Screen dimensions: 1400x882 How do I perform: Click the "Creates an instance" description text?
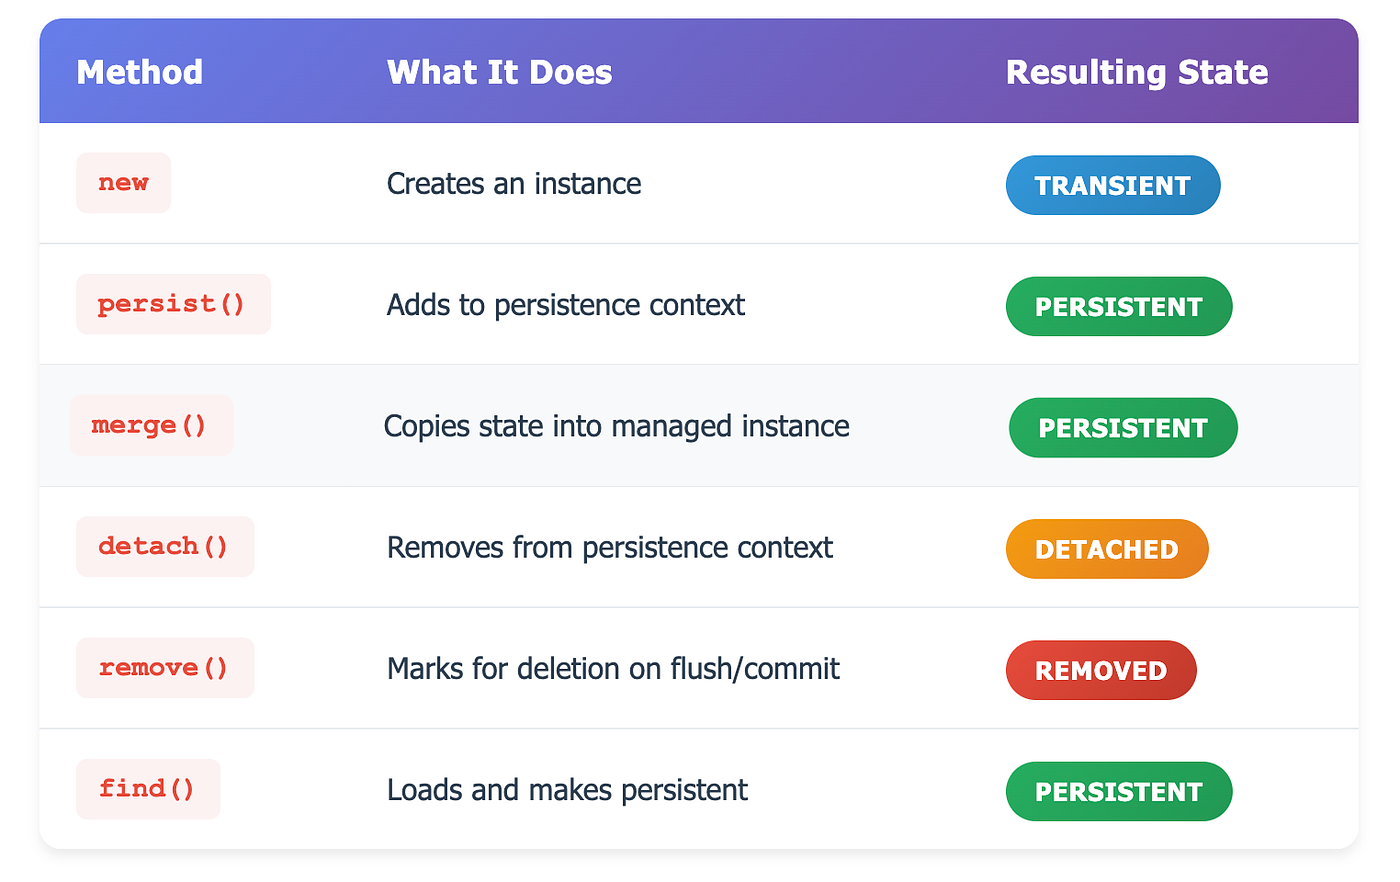[514, 184]
